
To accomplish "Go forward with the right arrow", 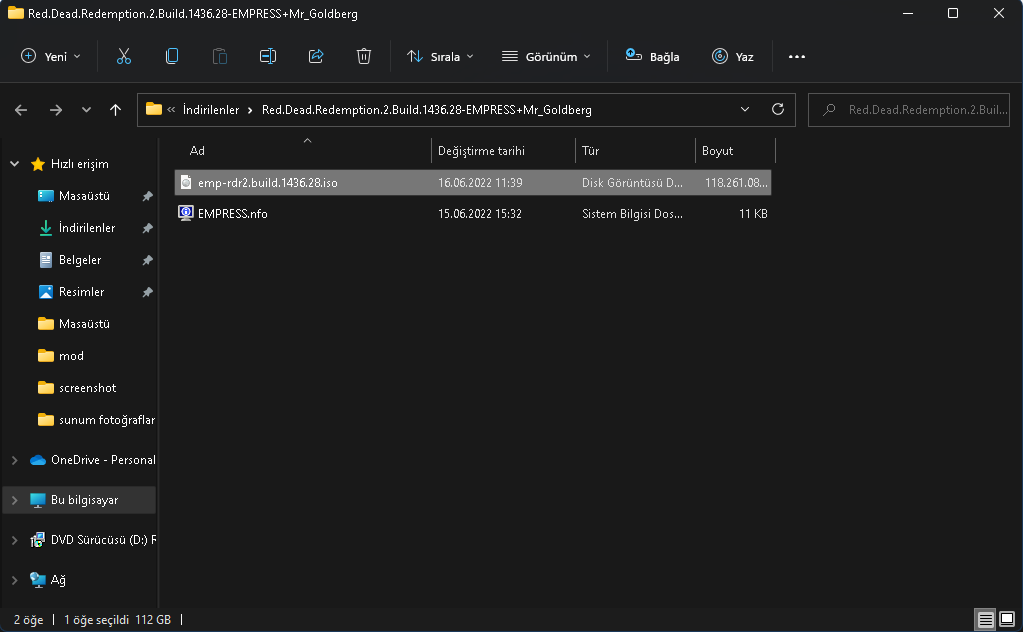I will pos(56,110).
